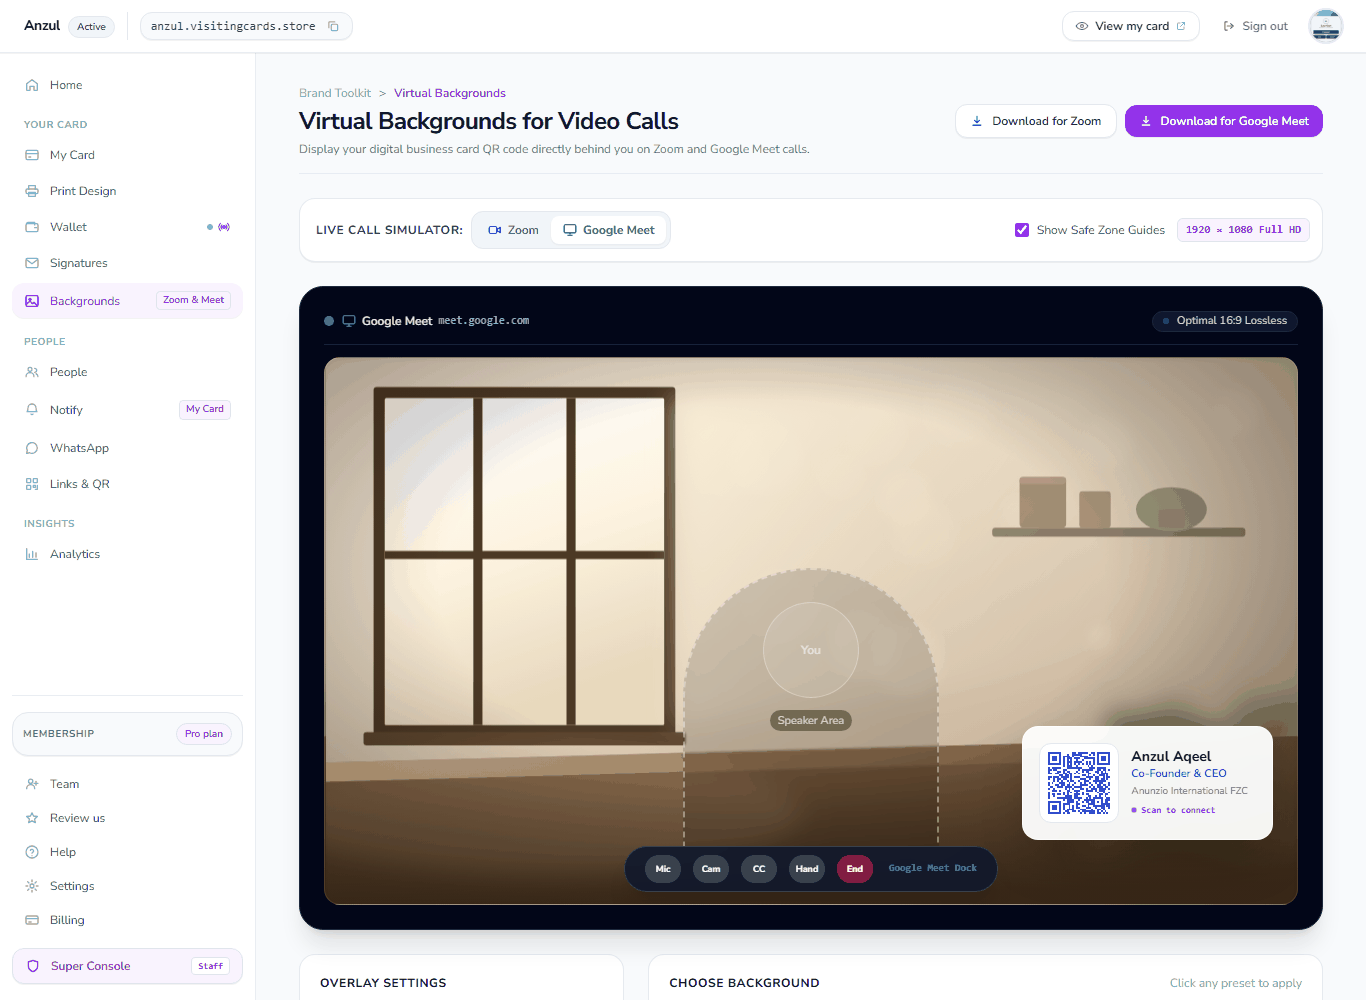Toggle Show Safe Zone Guides checkbox

coord(1022,230)
